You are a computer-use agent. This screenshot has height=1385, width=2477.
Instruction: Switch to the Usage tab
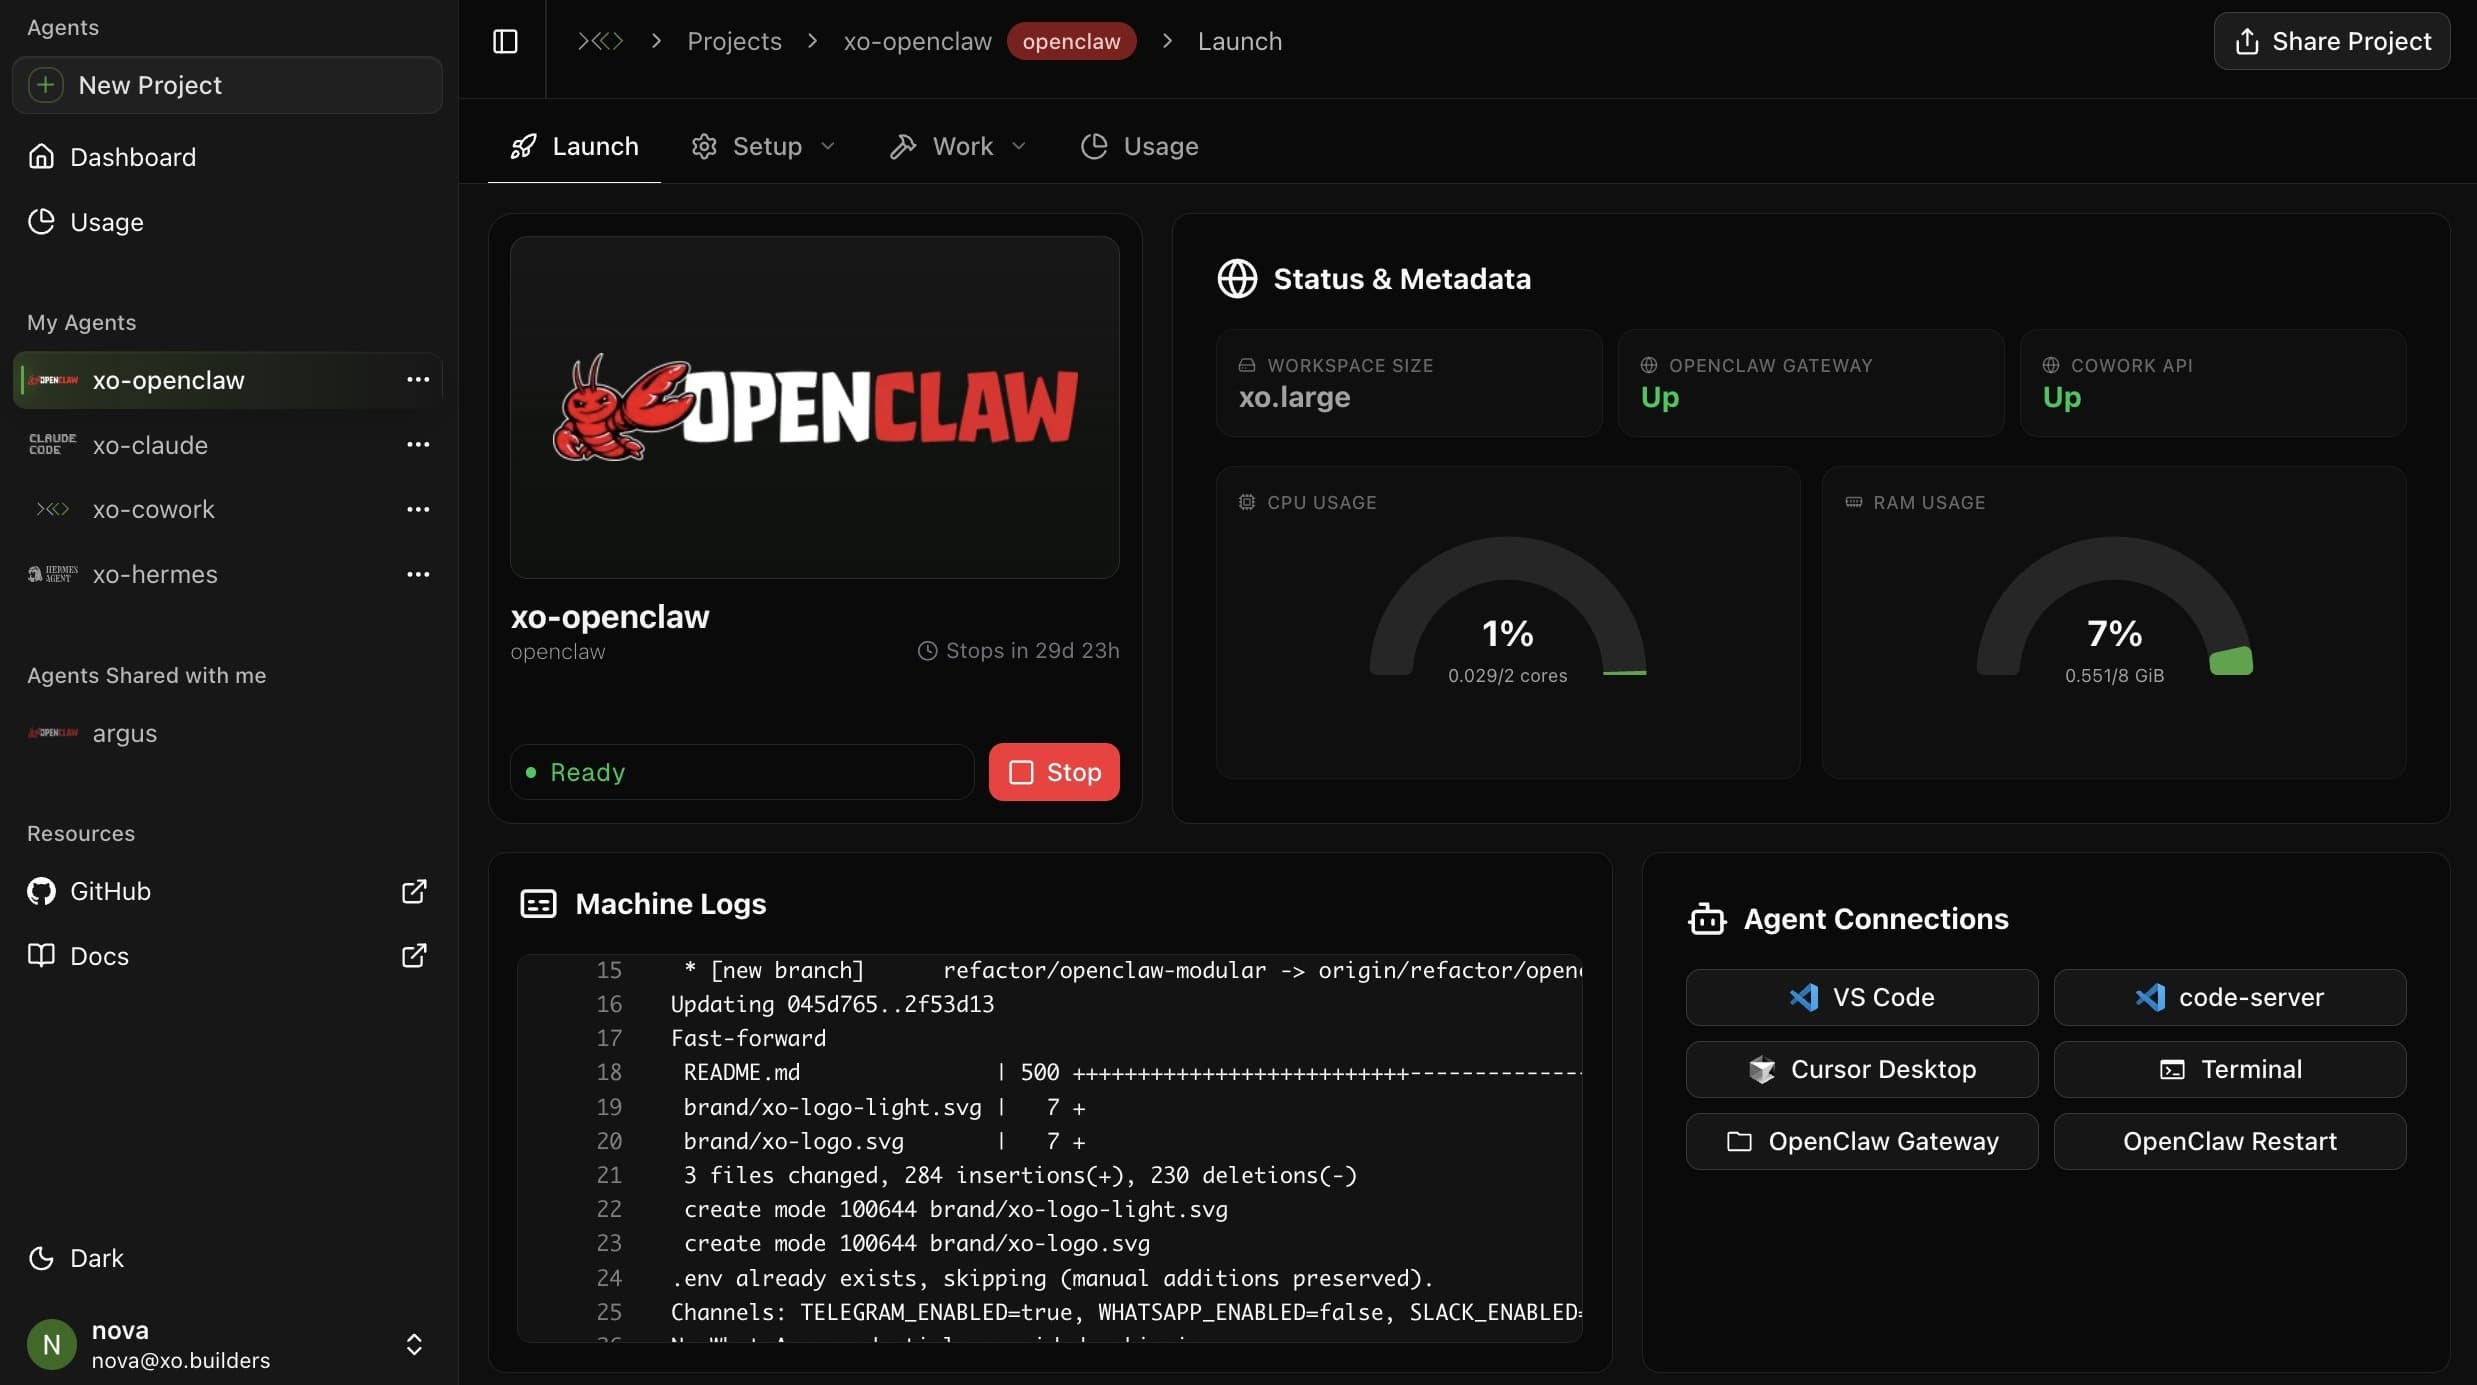tap(1140, 146)
